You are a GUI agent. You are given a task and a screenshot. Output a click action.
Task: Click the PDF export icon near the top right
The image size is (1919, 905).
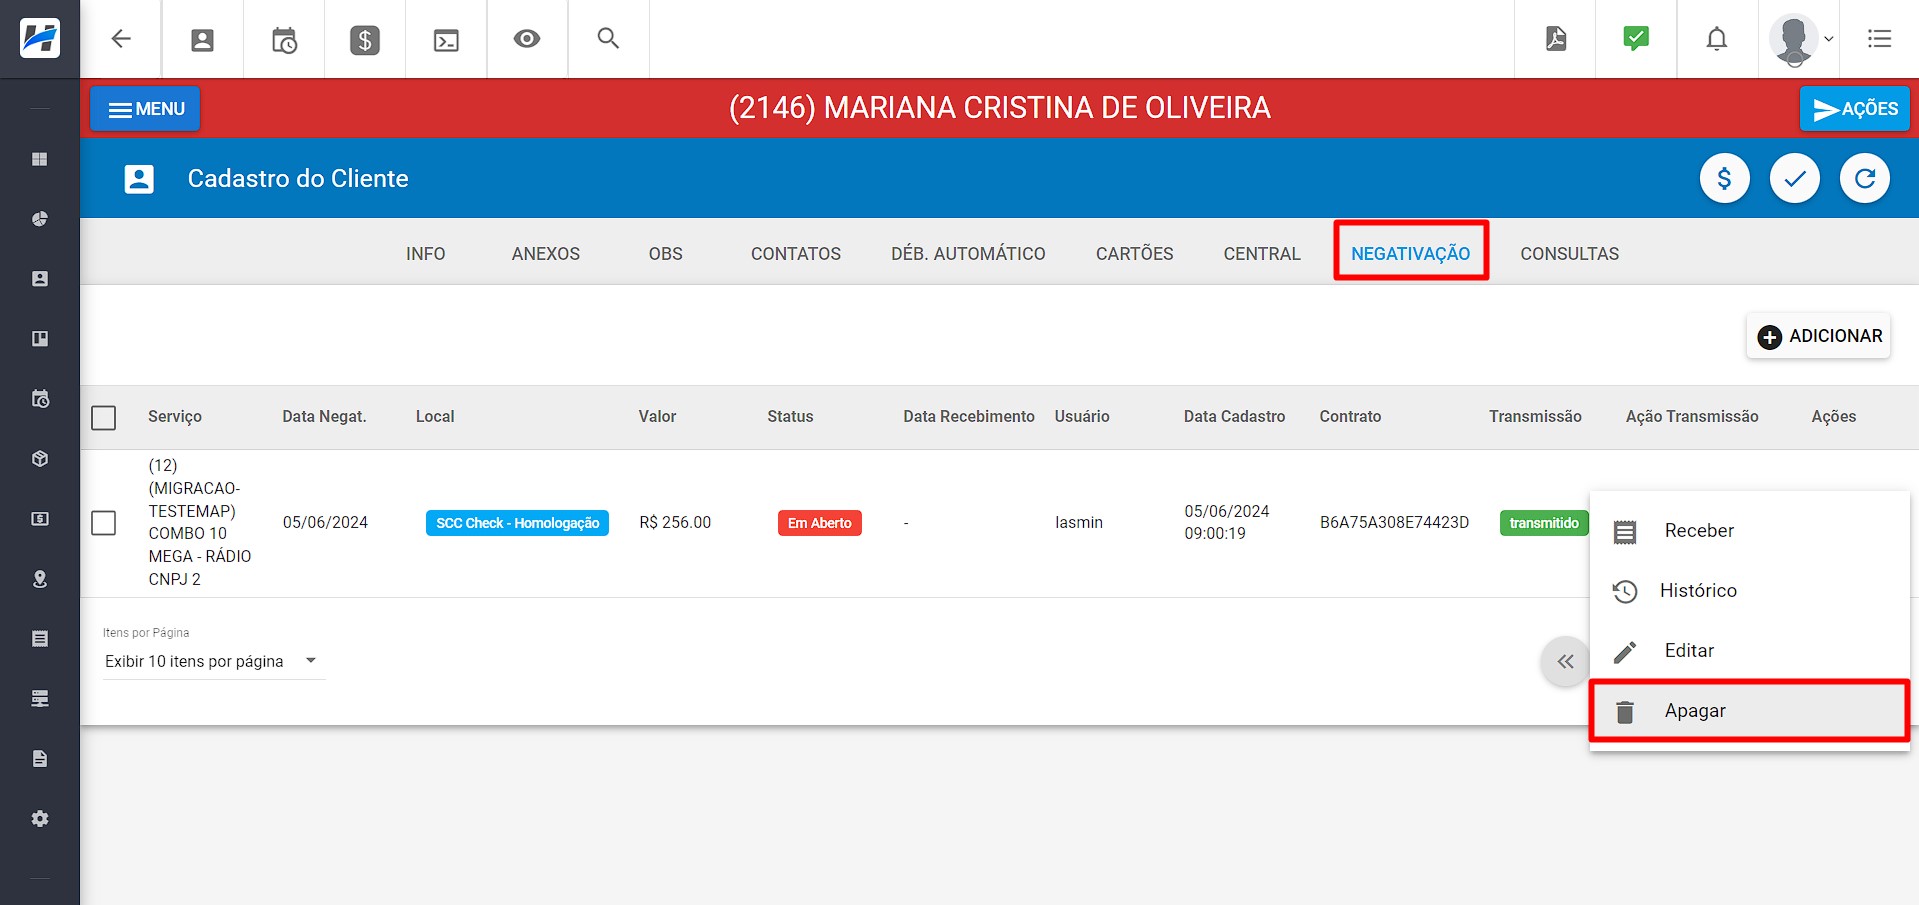pos(1554,39)
